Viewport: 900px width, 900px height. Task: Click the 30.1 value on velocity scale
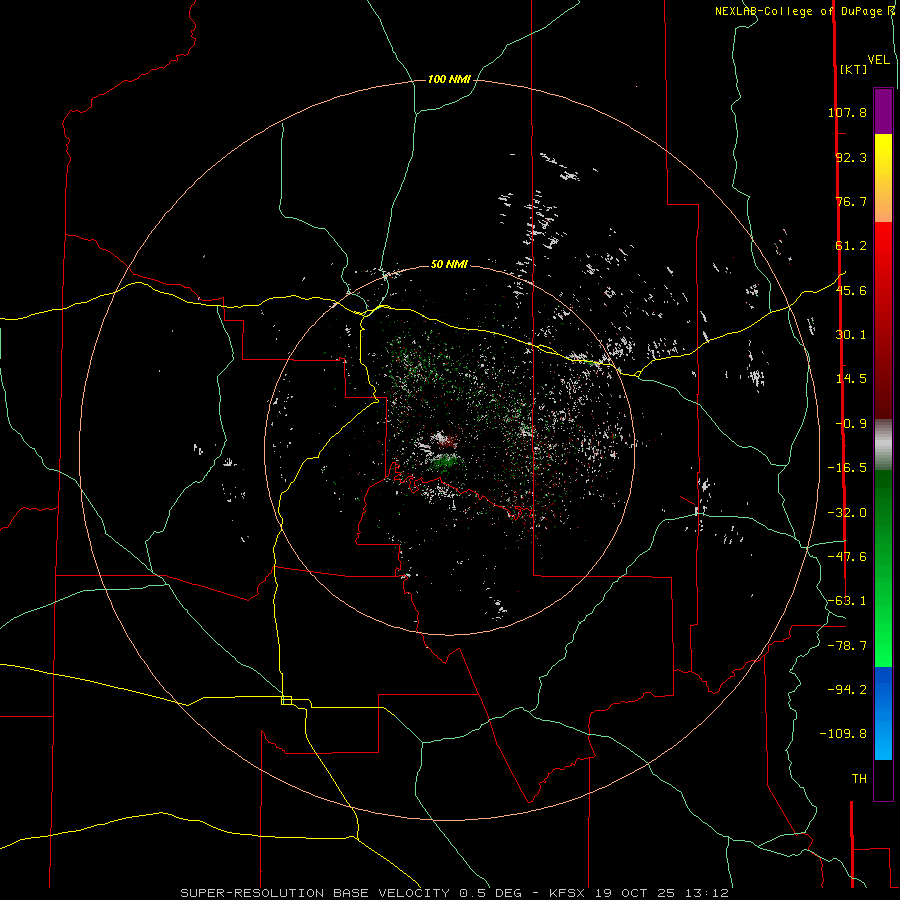click(x=851, y=335)
